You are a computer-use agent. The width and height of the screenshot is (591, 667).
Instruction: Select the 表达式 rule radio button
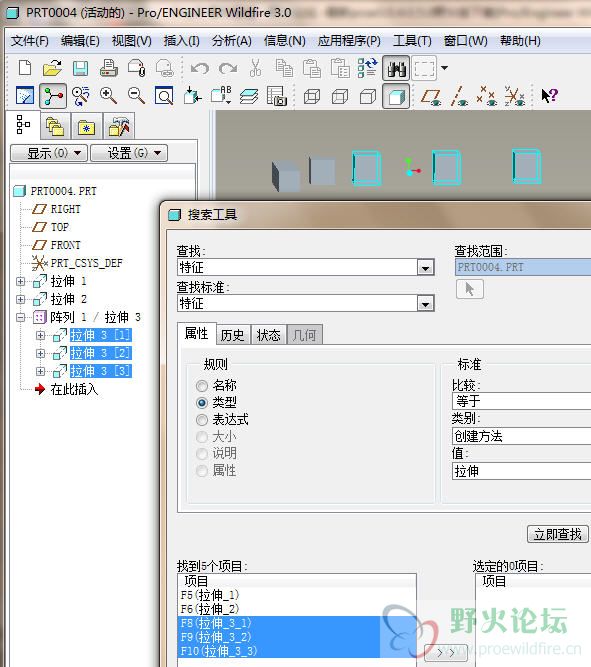click(x=202, y=420)
